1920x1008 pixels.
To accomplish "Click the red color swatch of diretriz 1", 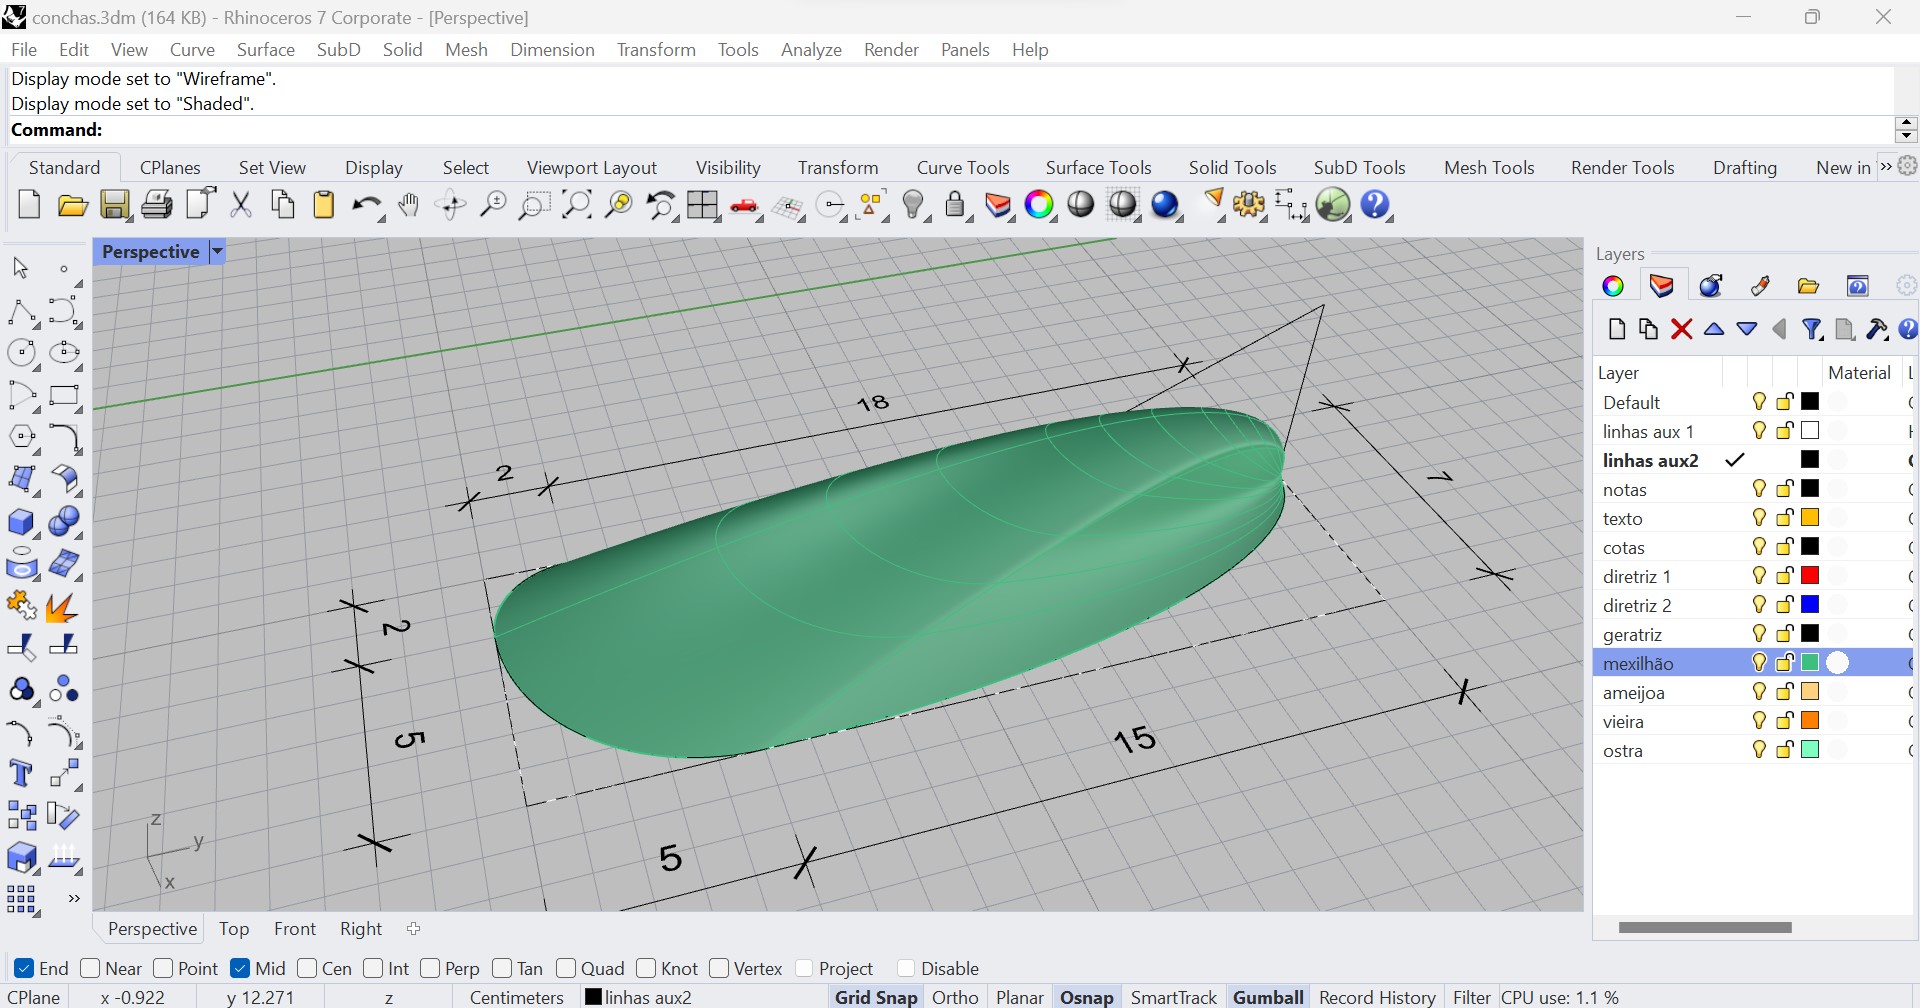I will [1810, 576].
